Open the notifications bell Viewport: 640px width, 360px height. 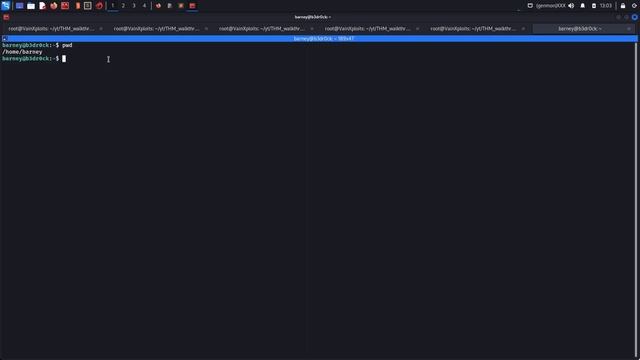pos(582,6)
